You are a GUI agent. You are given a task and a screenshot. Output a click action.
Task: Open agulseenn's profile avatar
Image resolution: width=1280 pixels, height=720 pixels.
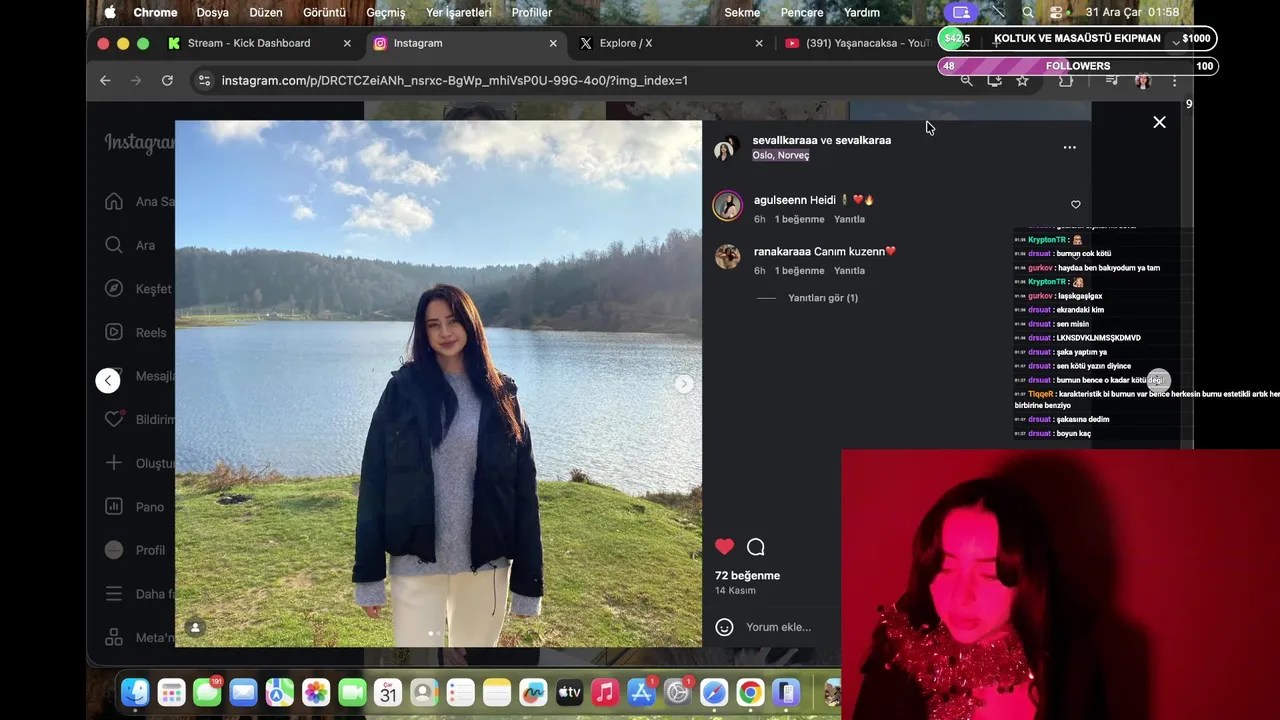click(x=727, y=206)
